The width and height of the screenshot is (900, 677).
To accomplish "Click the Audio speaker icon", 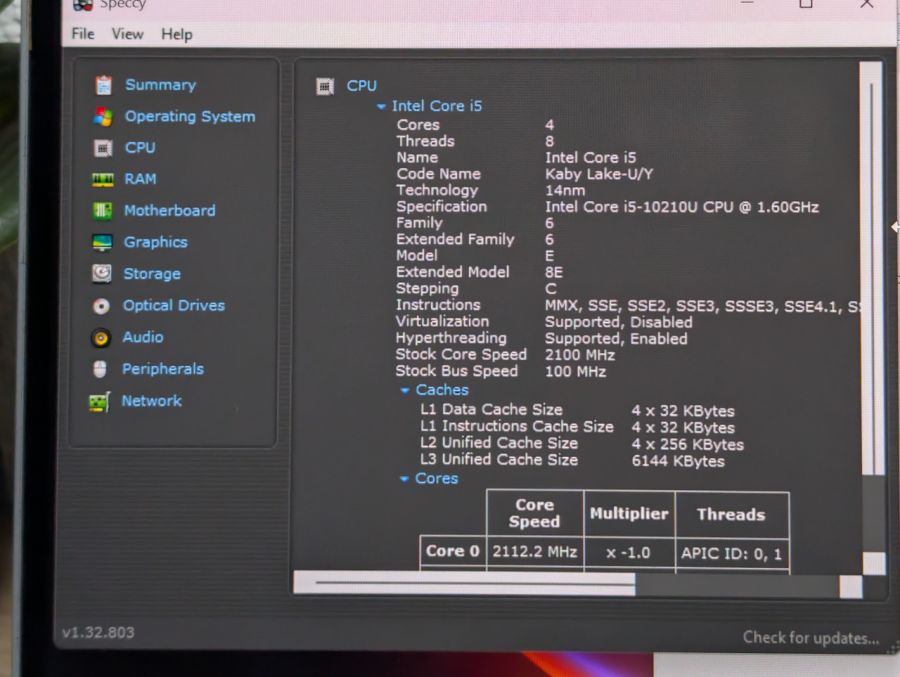I will tap(100, 338).
